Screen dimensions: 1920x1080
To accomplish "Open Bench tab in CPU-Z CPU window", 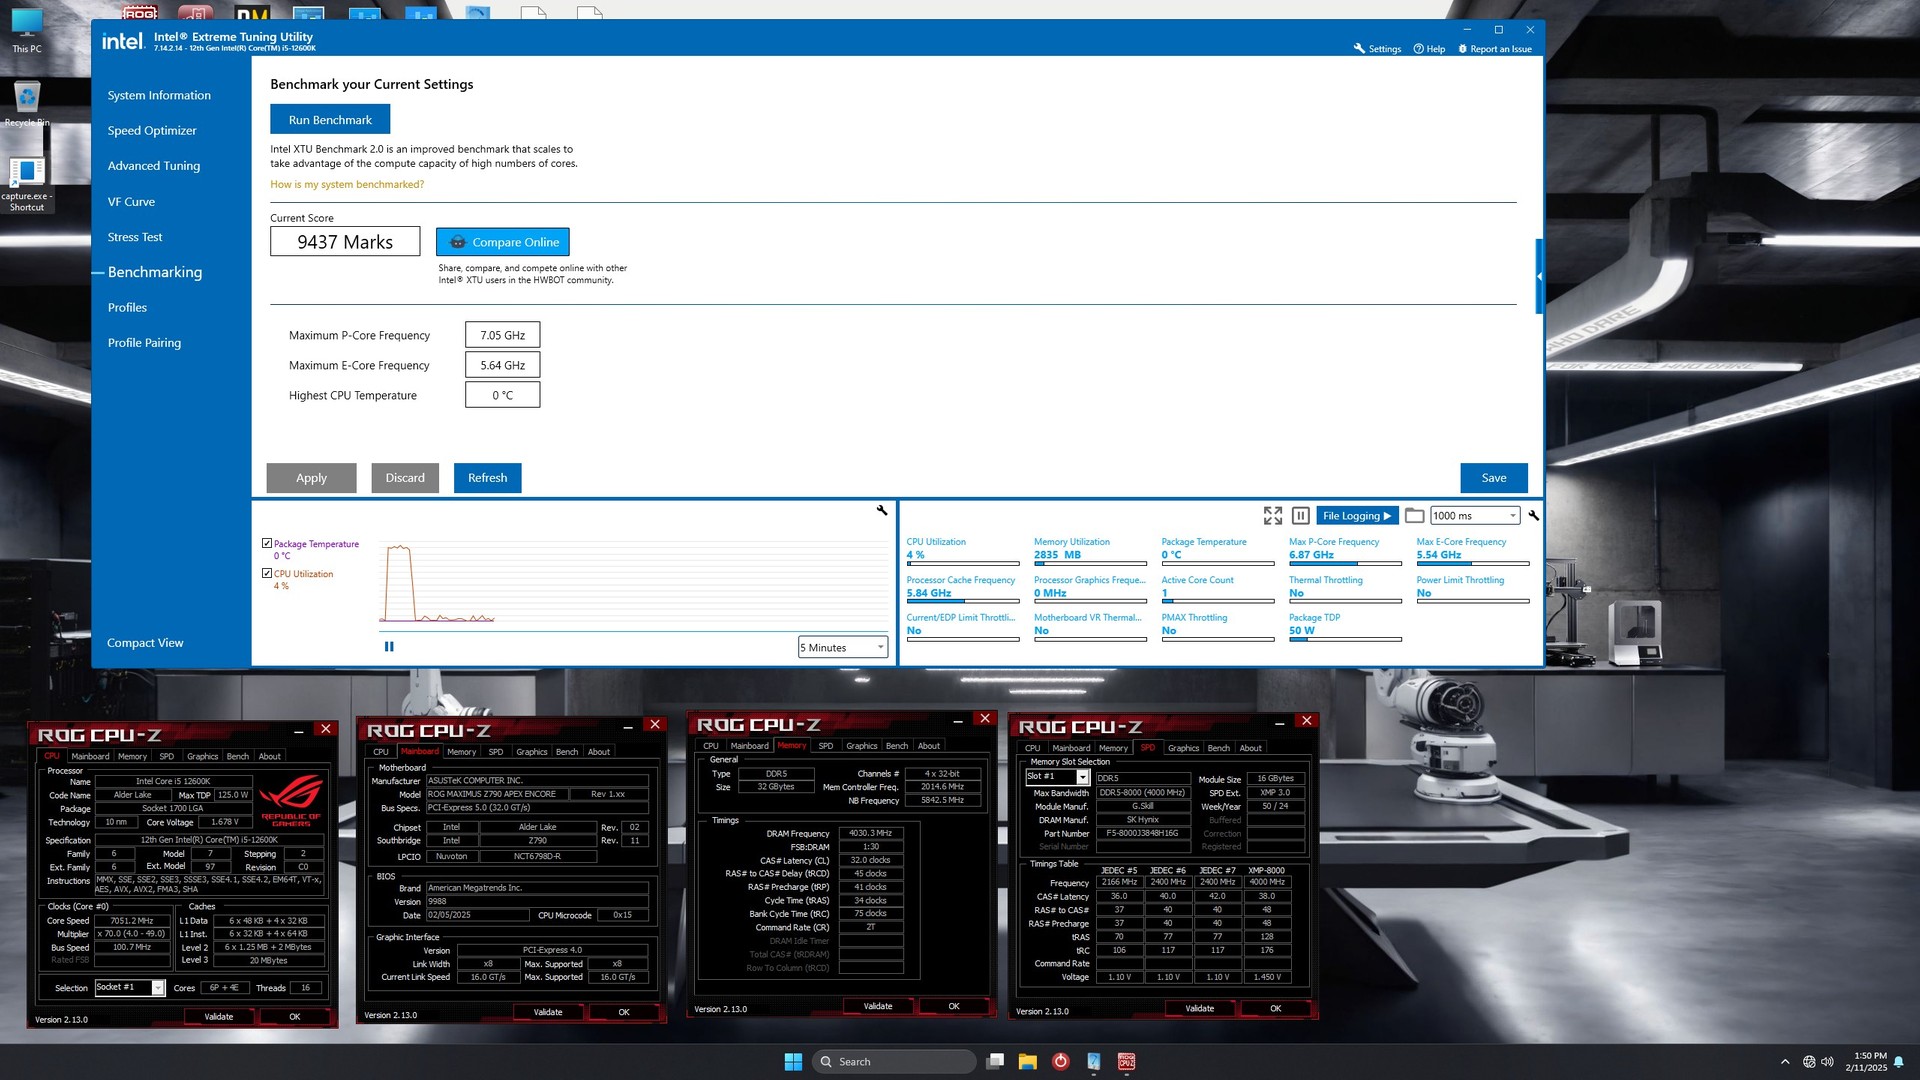I will coord(238,756).
